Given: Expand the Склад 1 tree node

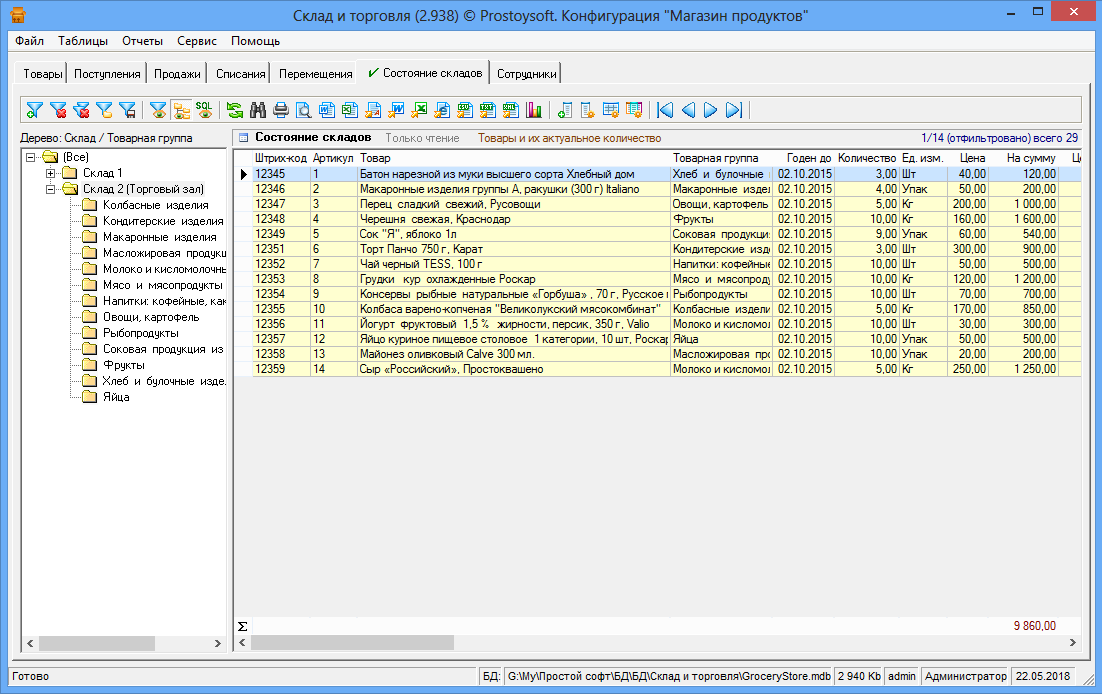Looking at the screenshot, I should (50, 173).
